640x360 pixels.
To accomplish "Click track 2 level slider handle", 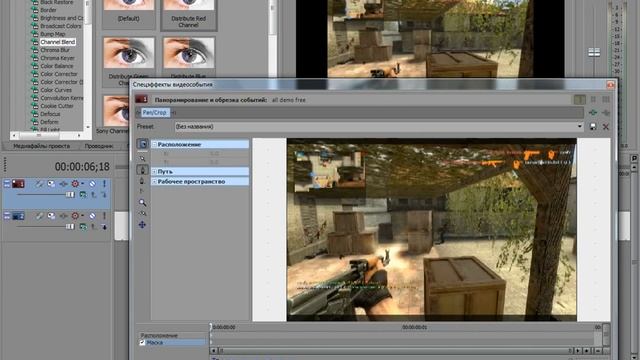I will (x=70, y=227).
